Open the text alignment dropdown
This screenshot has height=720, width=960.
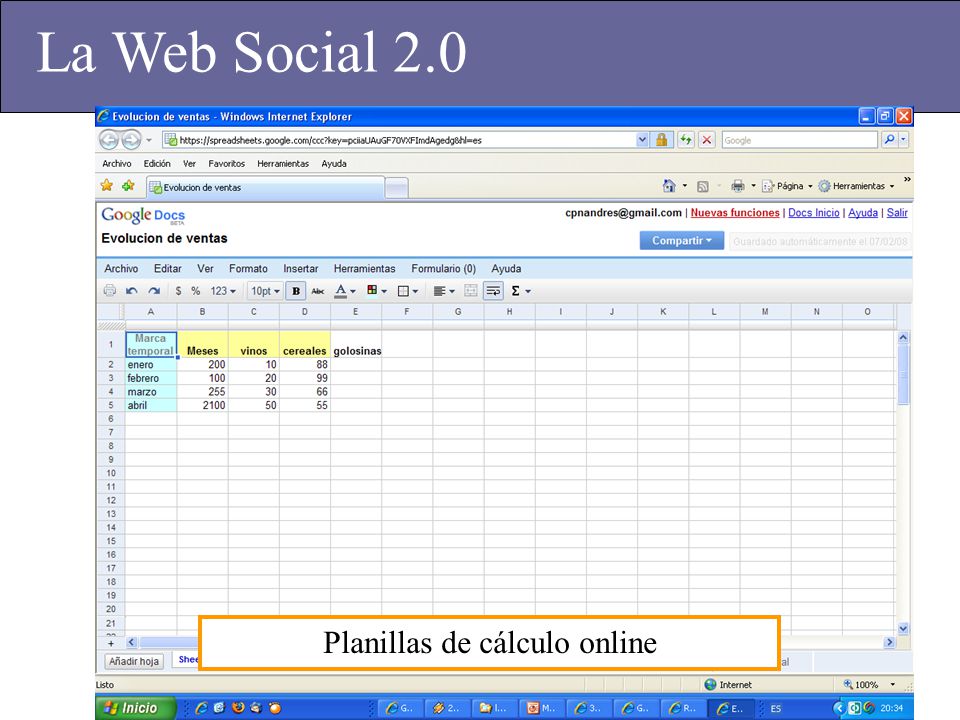(x=444, y=291)
